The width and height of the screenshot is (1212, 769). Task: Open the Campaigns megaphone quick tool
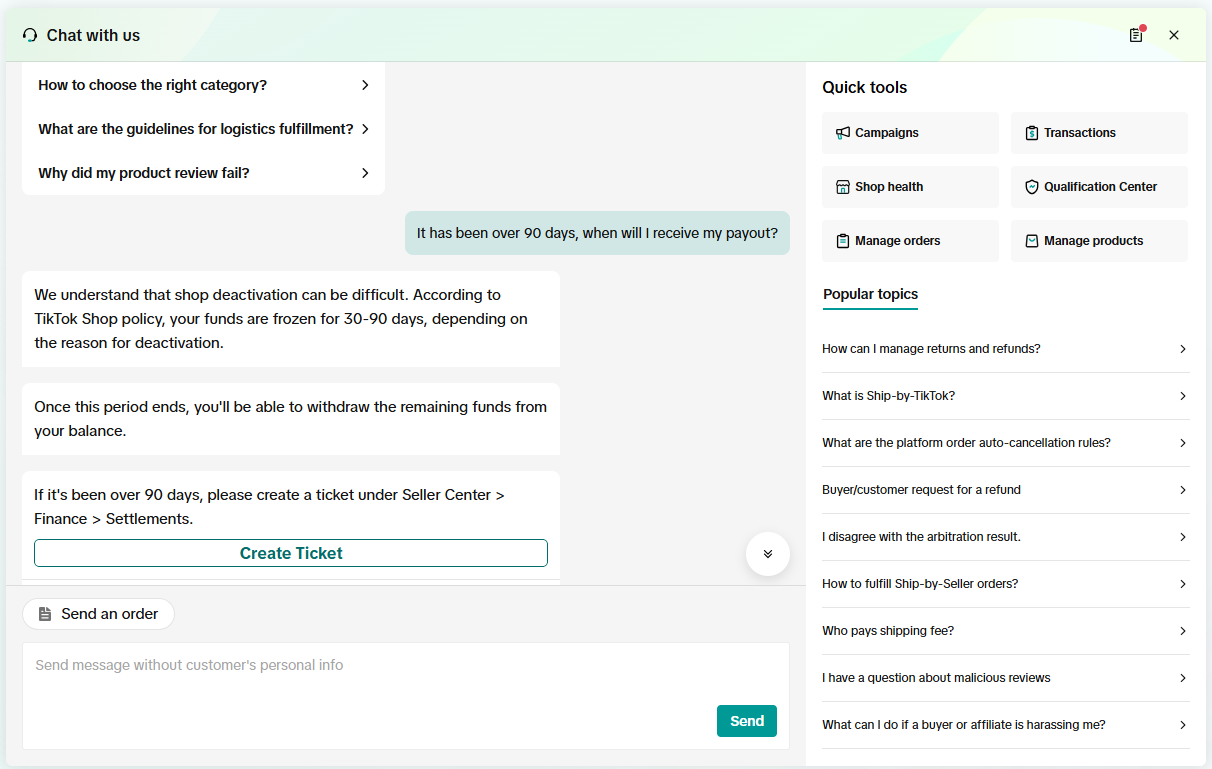[910, 133]
